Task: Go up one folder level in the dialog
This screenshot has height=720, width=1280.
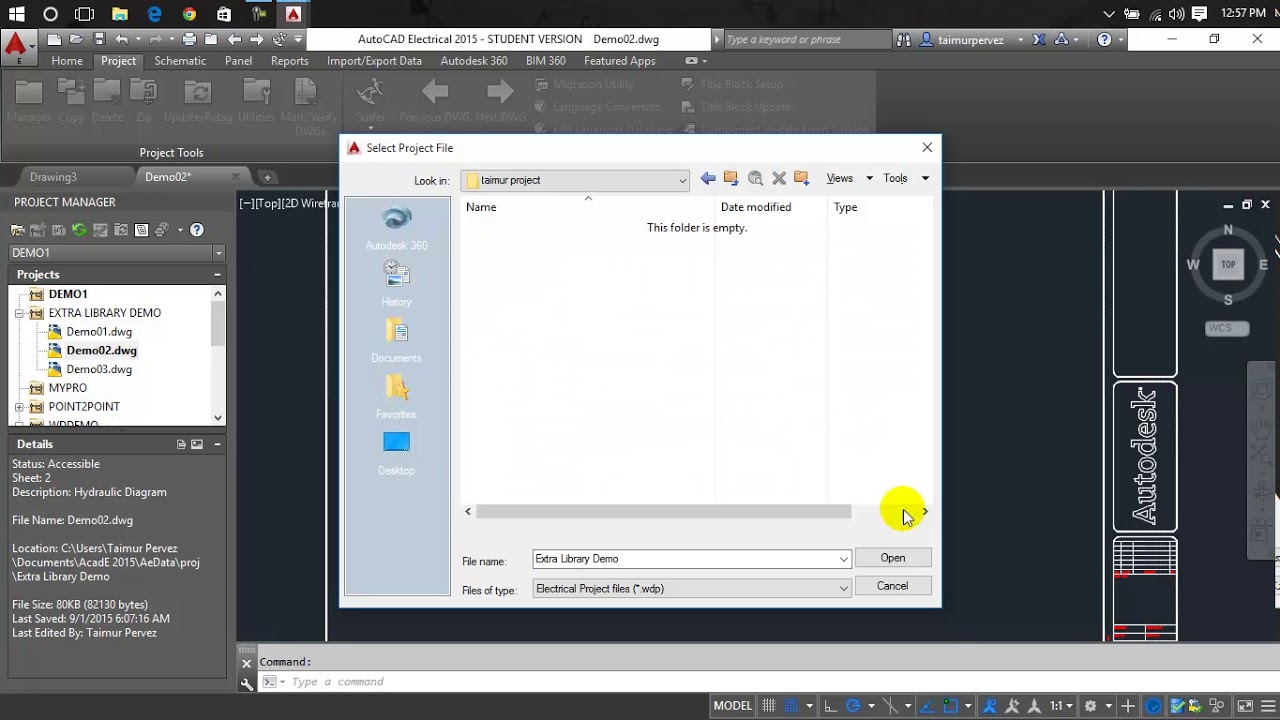Action: pos(731,178)
